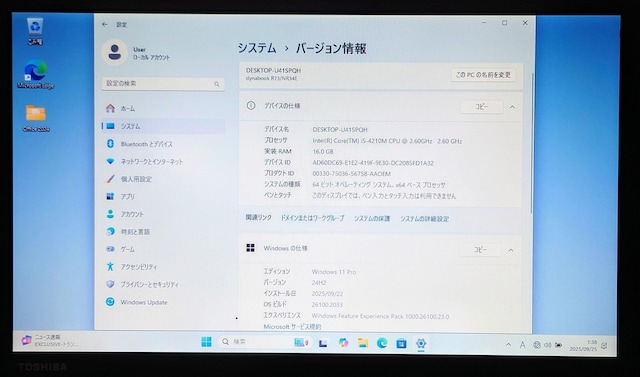Collapse the Windows の仕様 section

[511, 250]
